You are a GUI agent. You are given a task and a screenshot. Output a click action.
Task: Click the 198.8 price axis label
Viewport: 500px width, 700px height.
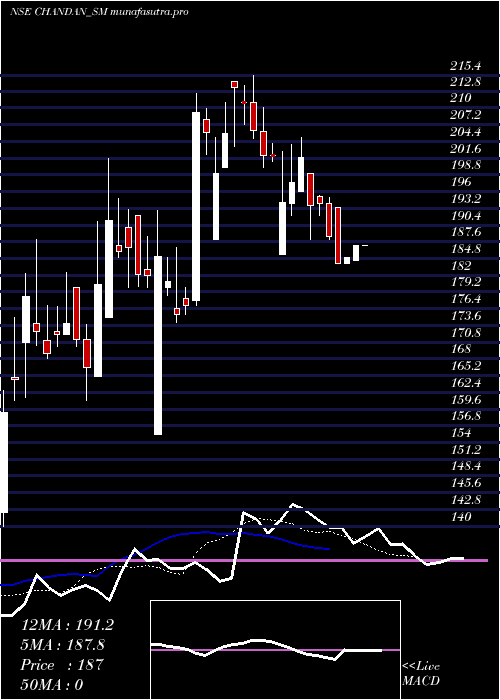point(466,165)
